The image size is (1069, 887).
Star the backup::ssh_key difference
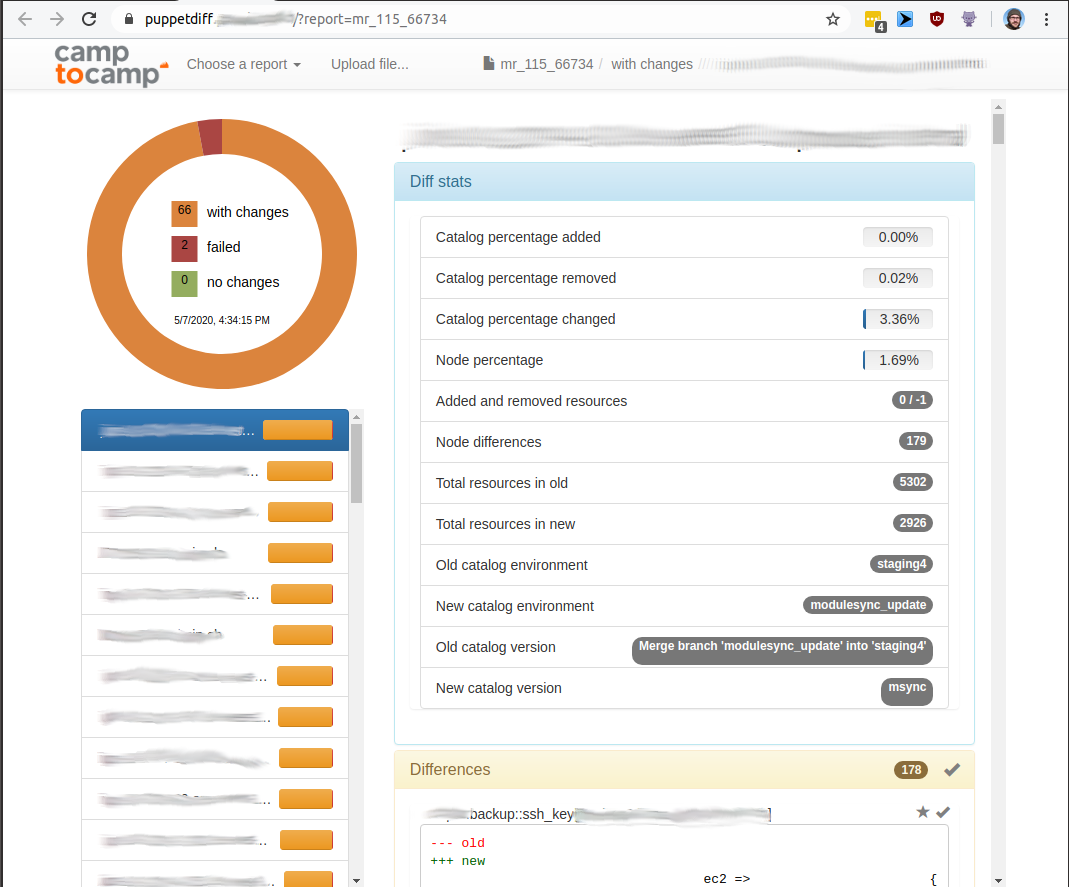(x=922, y=811)
